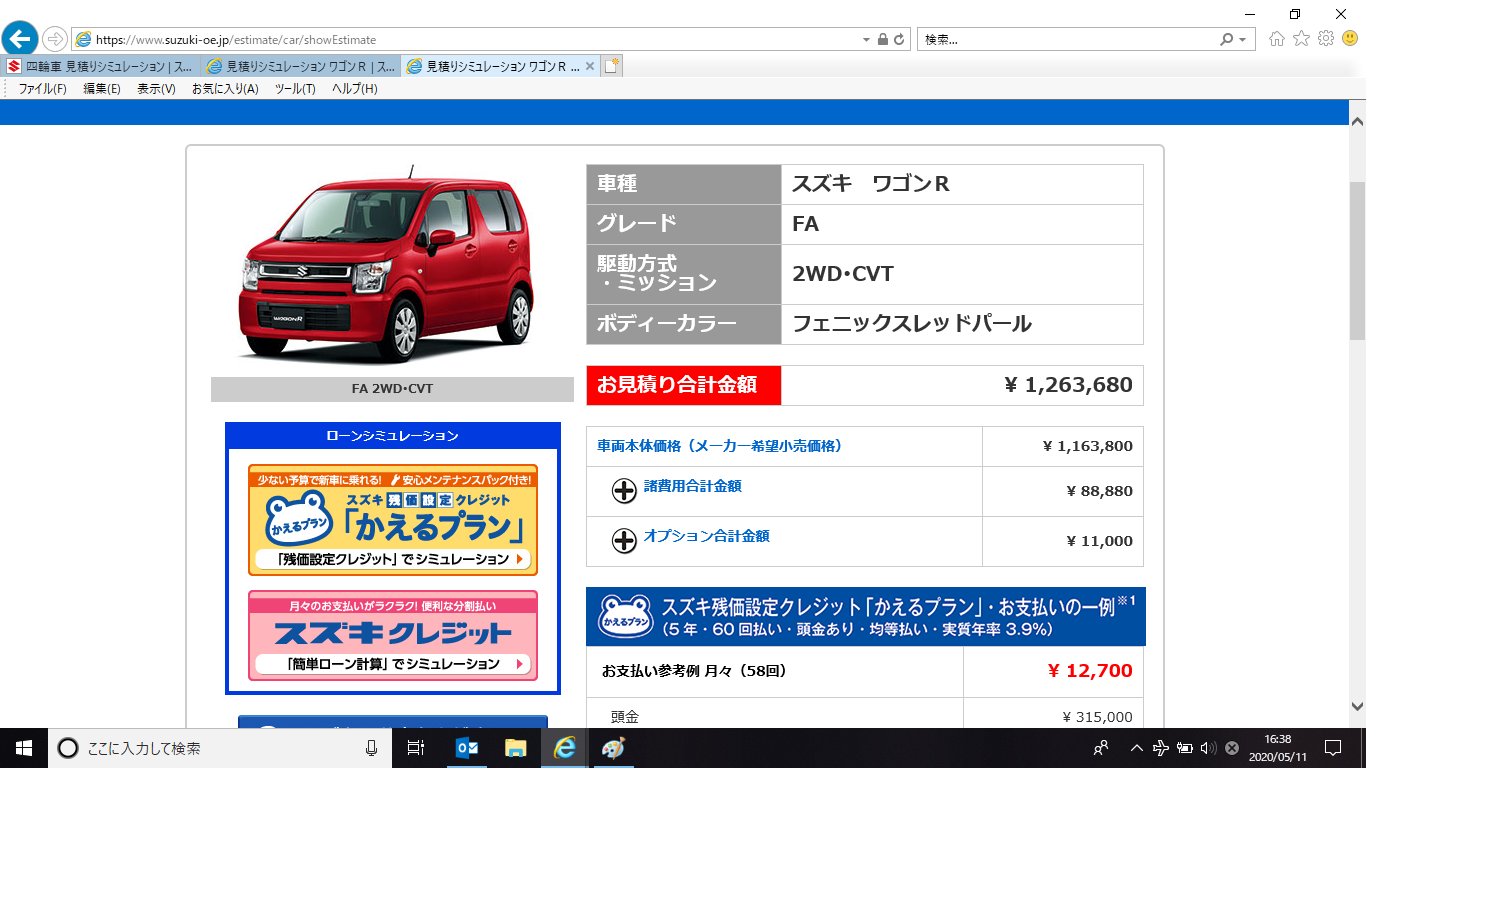Screen dimensions: 1496x908
Task: Open the スズキクレジット 簡単ローン計算 banner
Action: pyautogui.click(x=393, y=636)
